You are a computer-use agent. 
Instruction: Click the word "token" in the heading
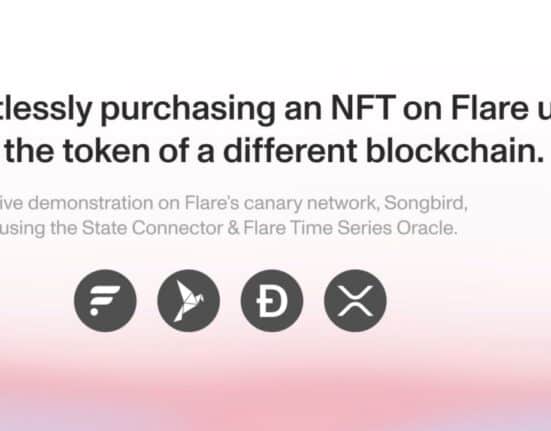(106, 151)
